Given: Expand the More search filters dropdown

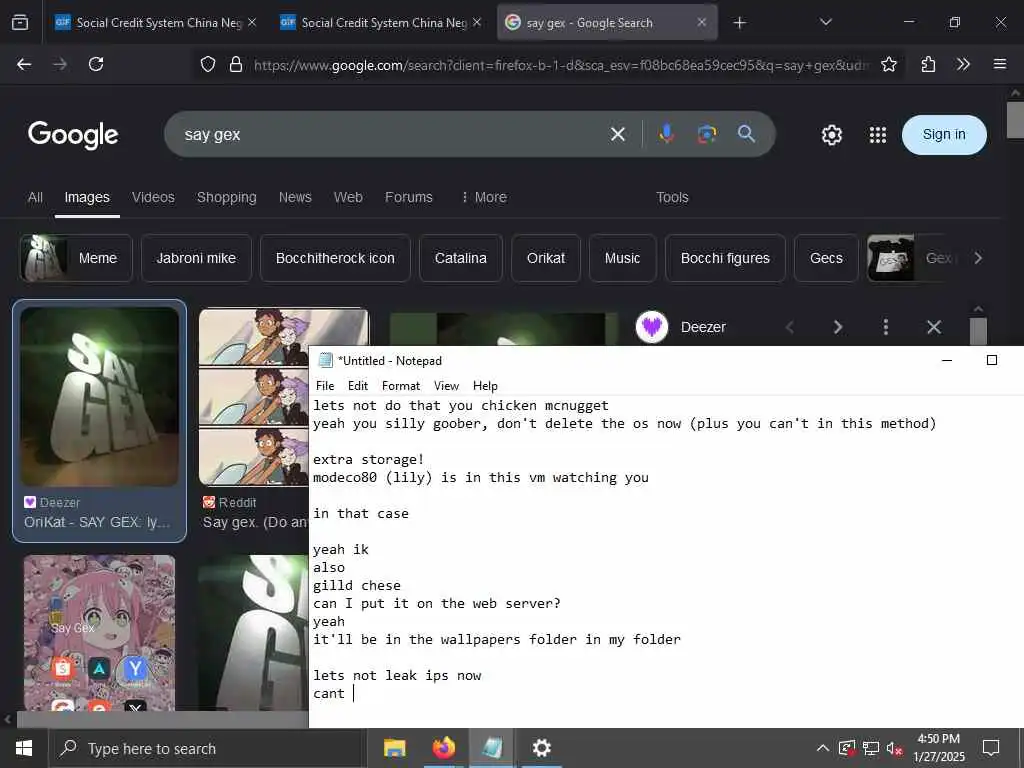Looking at the screenshot, I should (484, 197).
